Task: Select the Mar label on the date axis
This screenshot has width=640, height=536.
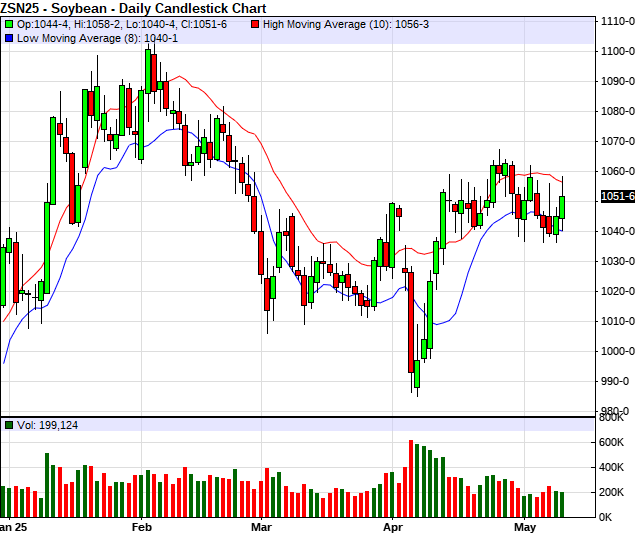Action: (x=262, y=526)
